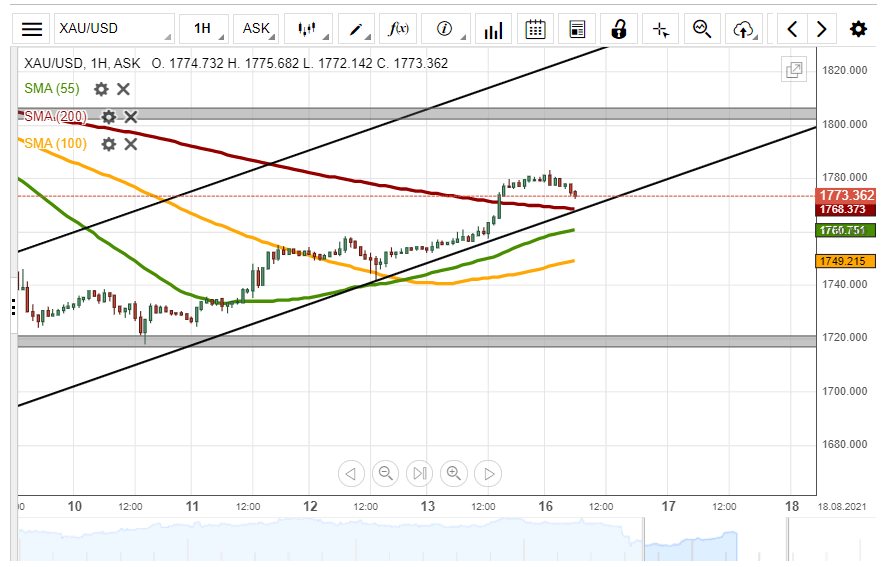
Task: Open the hamburger main menu
Action: coord(32,29)
